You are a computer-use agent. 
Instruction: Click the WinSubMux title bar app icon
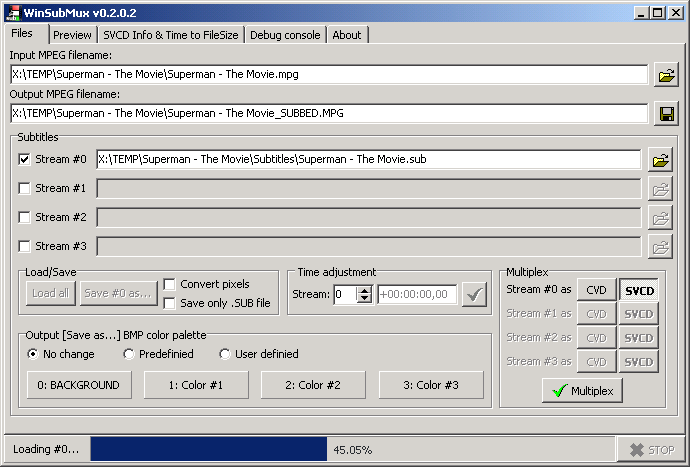tap(12, 12)
